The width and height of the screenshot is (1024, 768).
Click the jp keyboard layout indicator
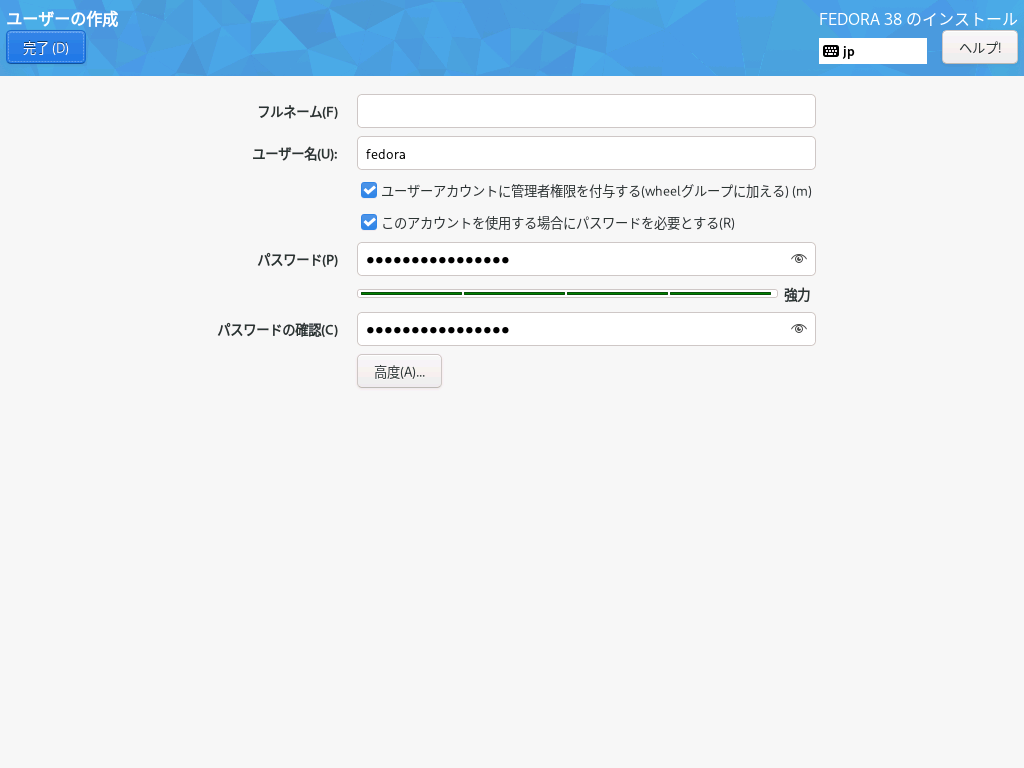pos(872,51)
